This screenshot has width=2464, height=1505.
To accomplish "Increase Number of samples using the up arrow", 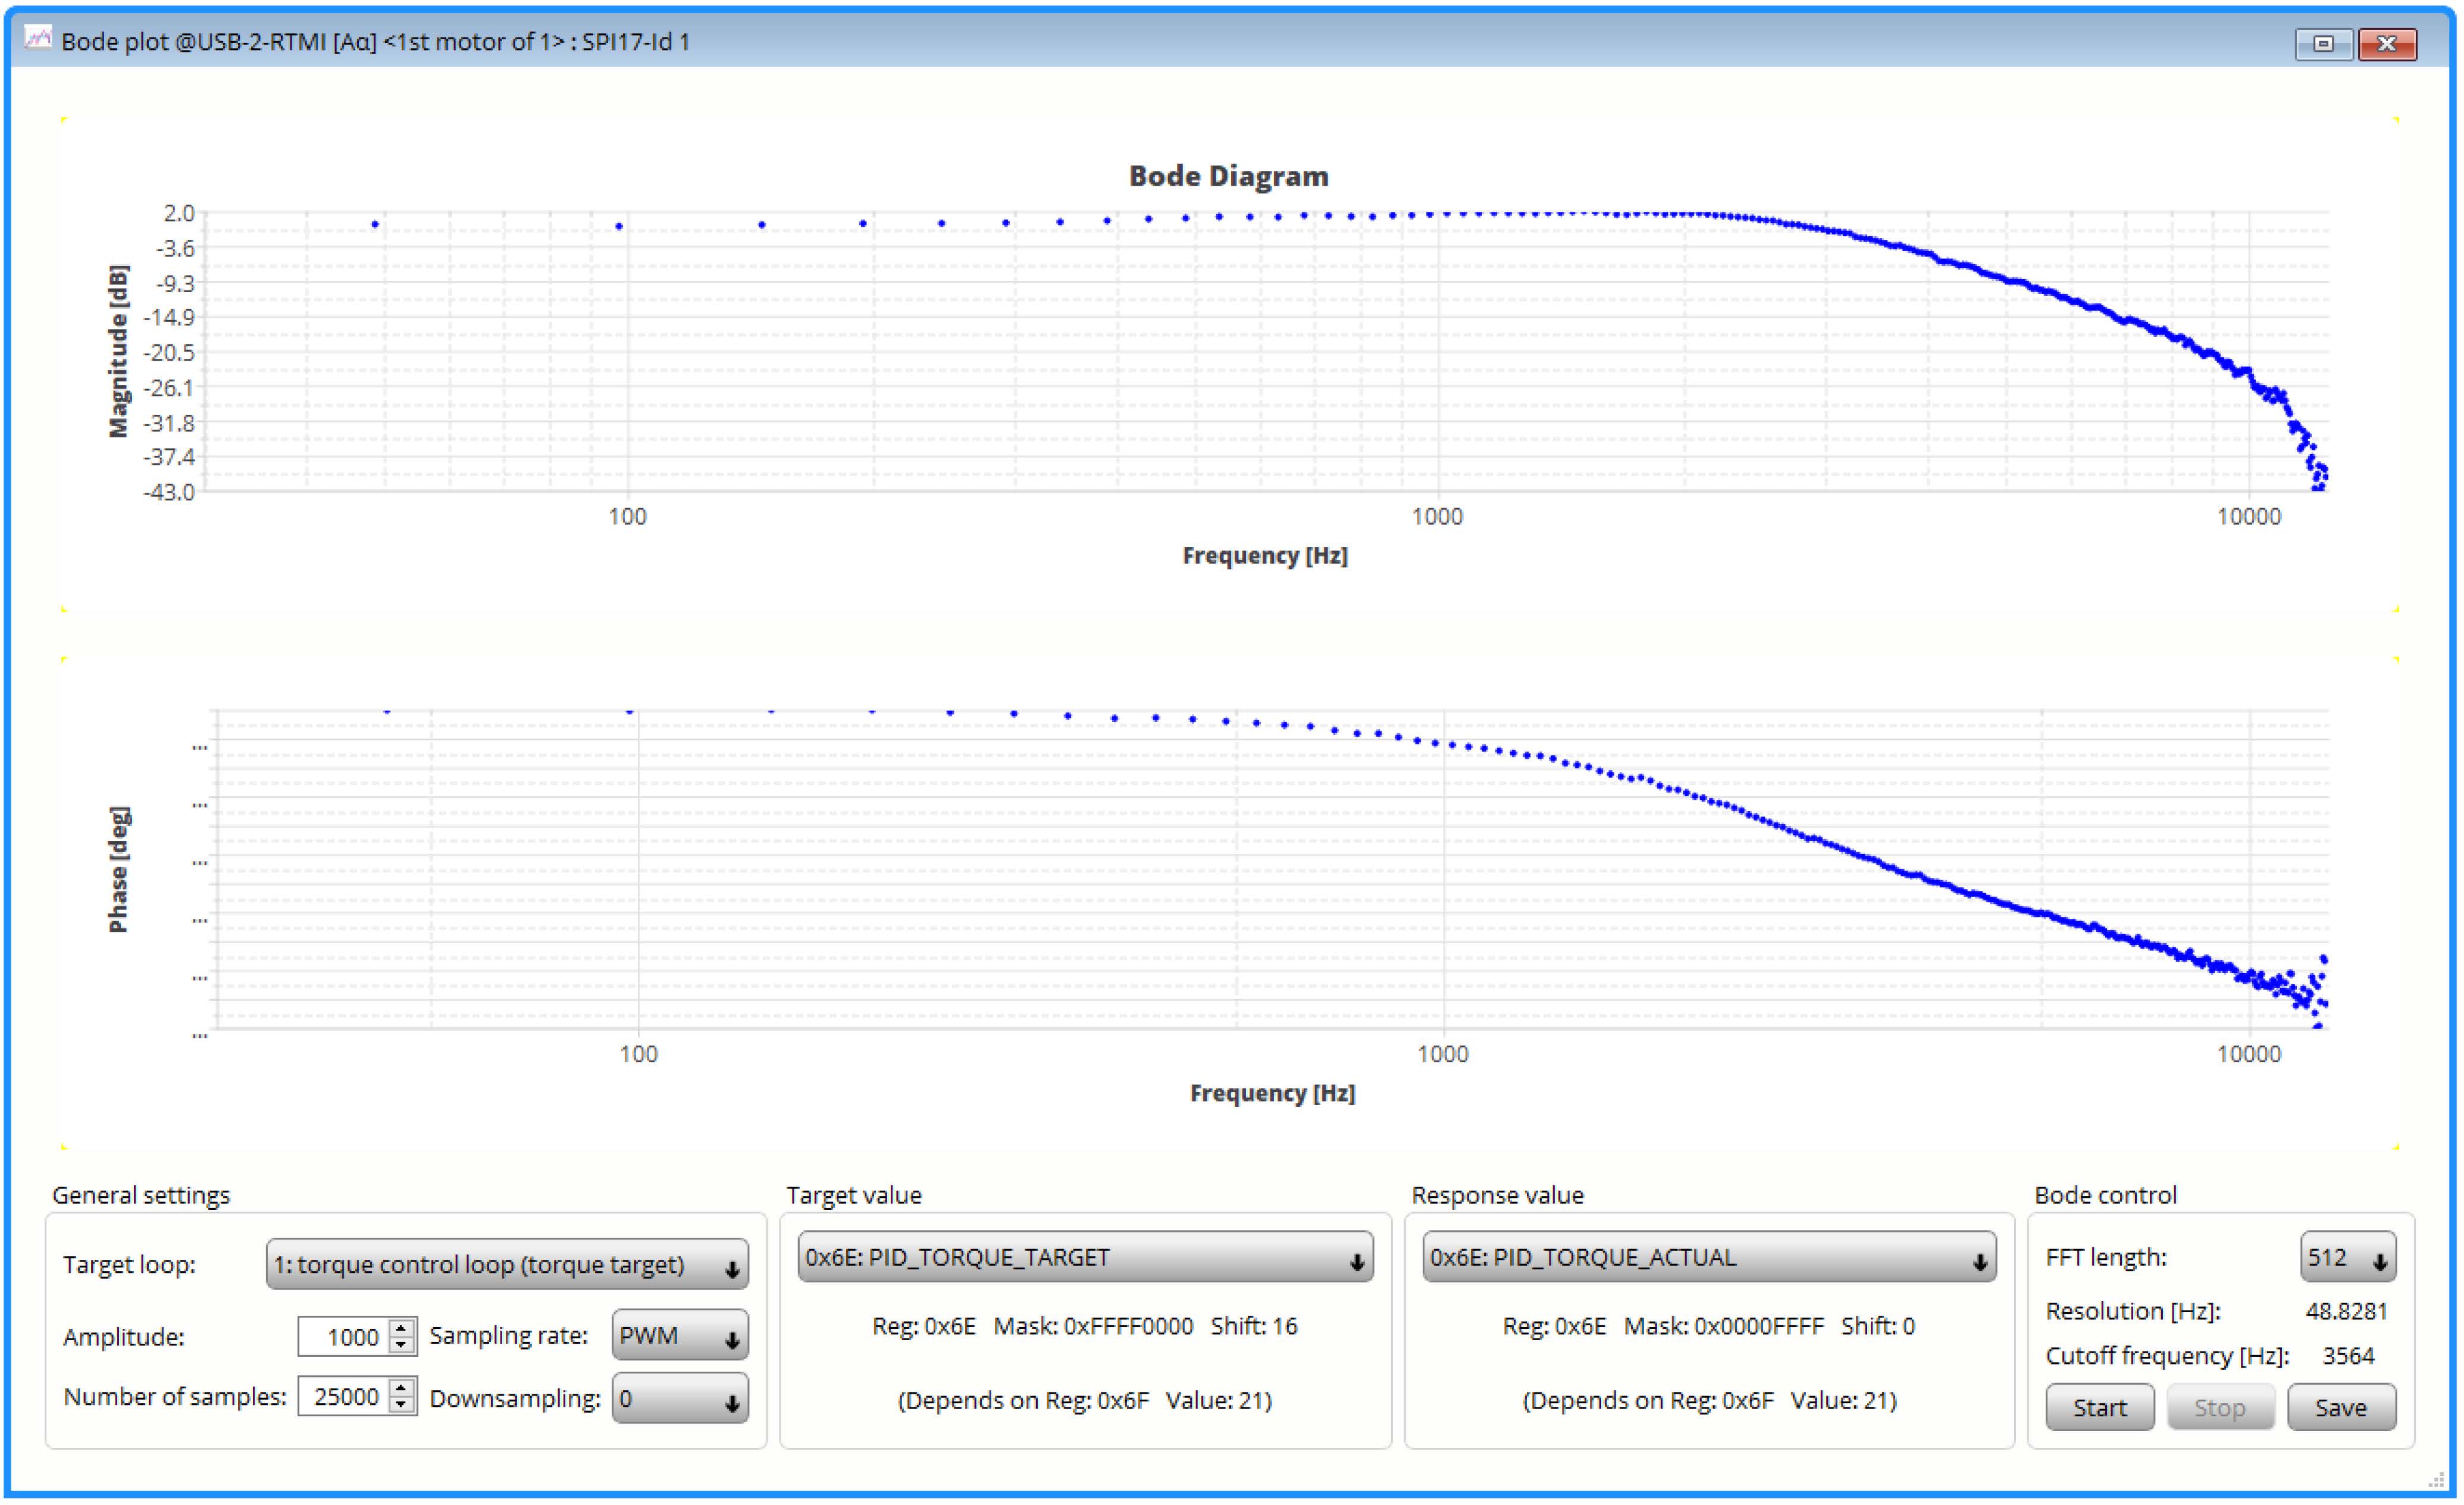I will click(401, 1387).
